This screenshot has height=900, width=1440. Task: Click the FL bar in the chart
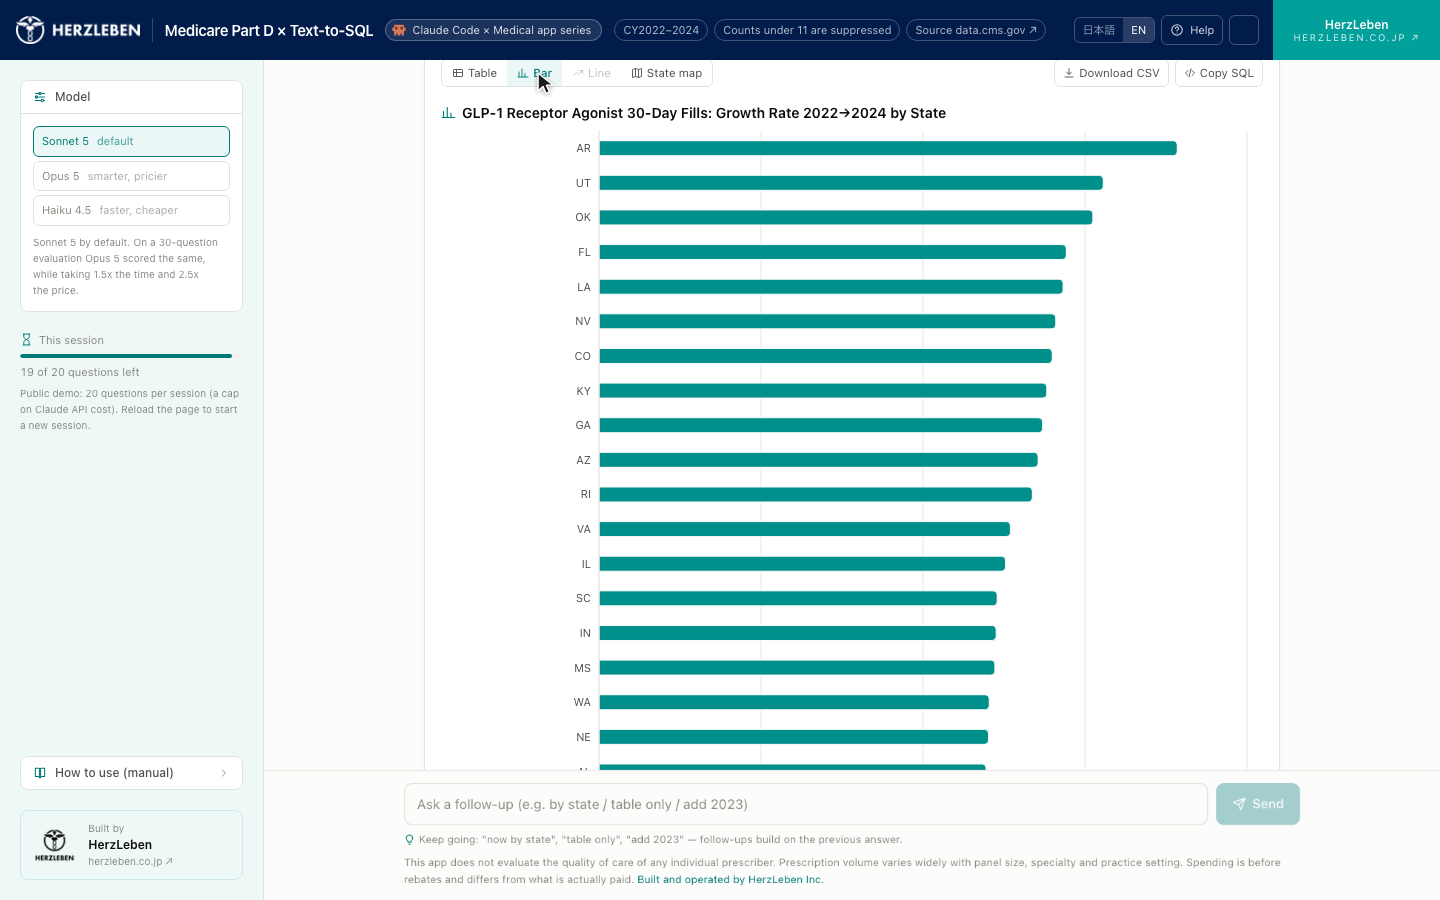833,252
